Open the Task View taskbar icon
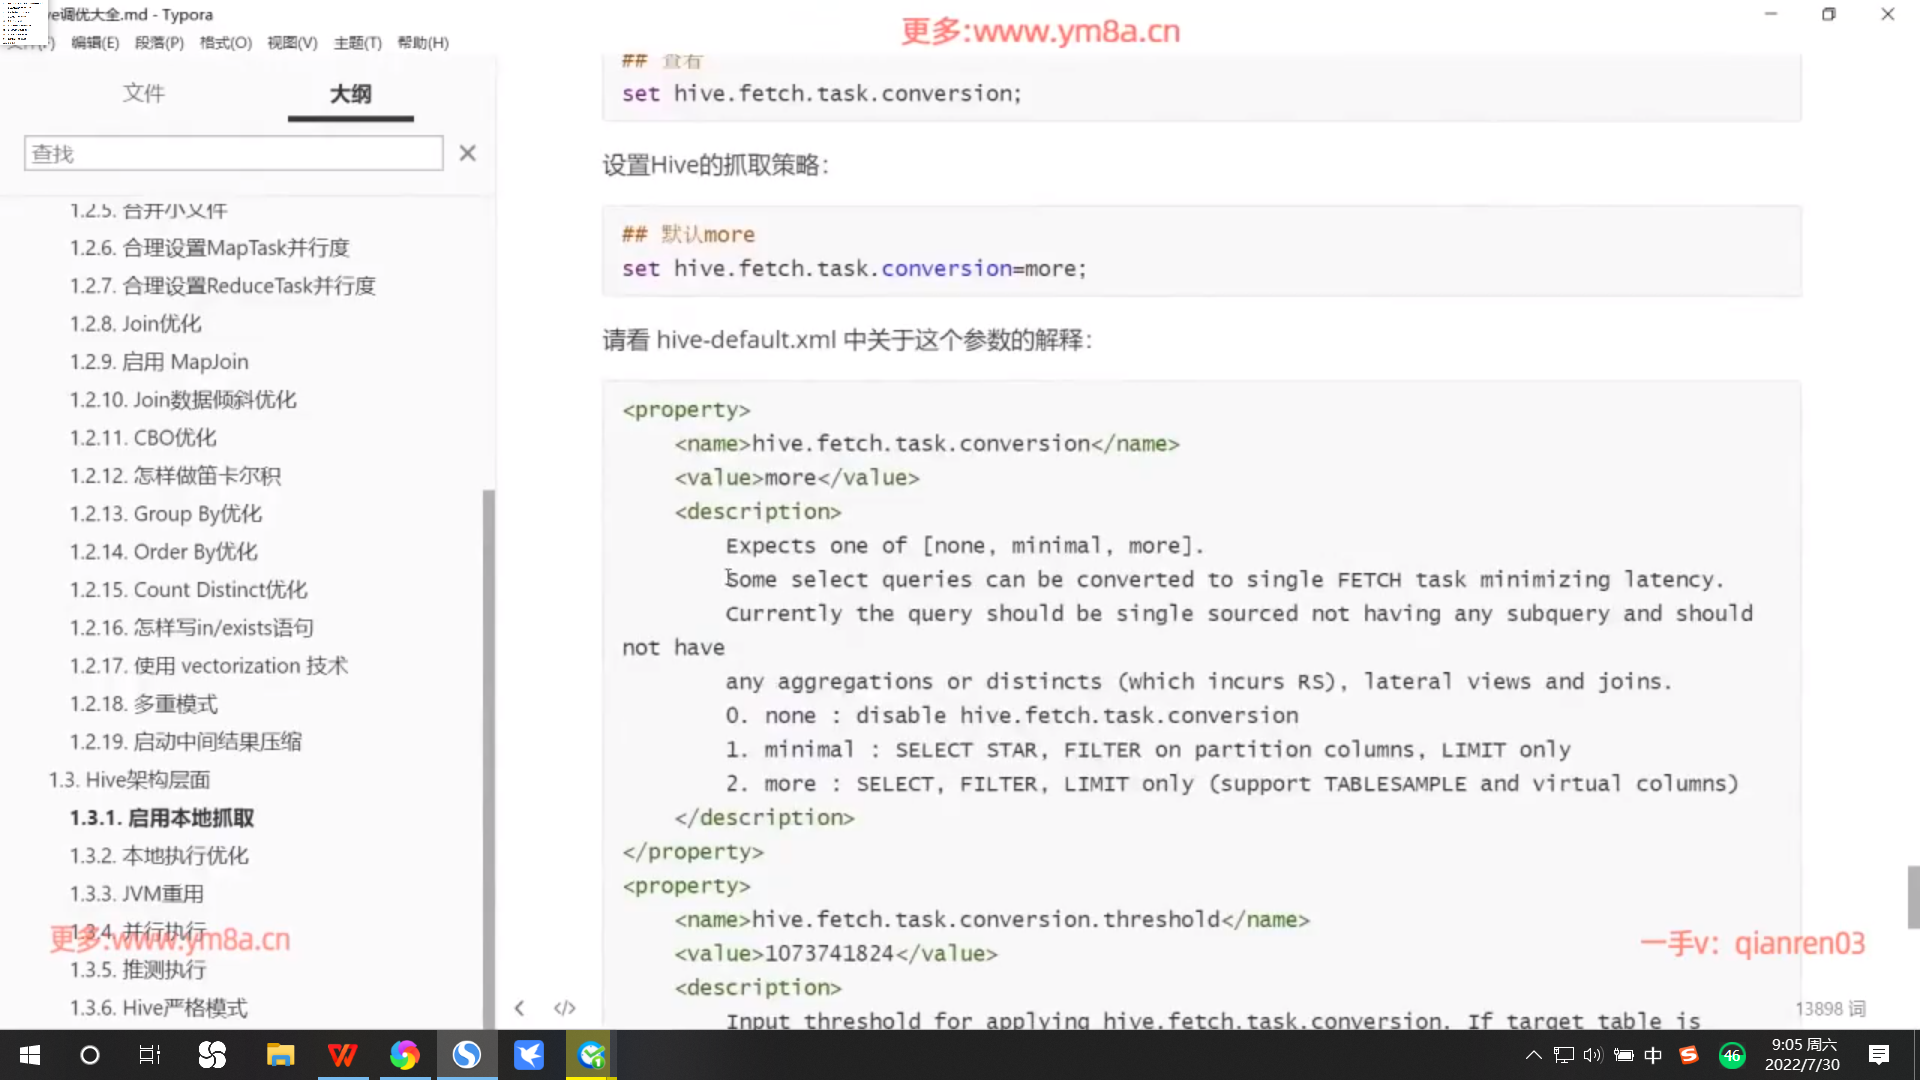The height and width of the screenshot is (1080, 1920). (x=150, y=1055)
